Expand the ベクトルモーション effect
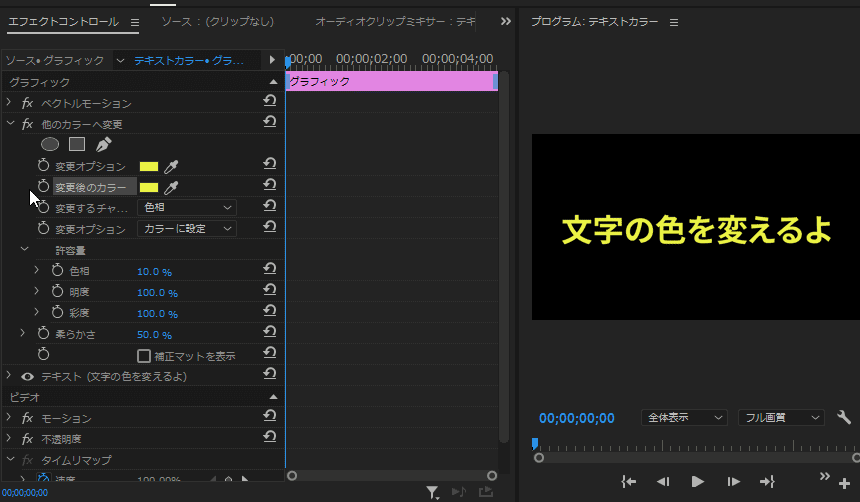The width and height of the screenshot is (860, 502). 9,102
